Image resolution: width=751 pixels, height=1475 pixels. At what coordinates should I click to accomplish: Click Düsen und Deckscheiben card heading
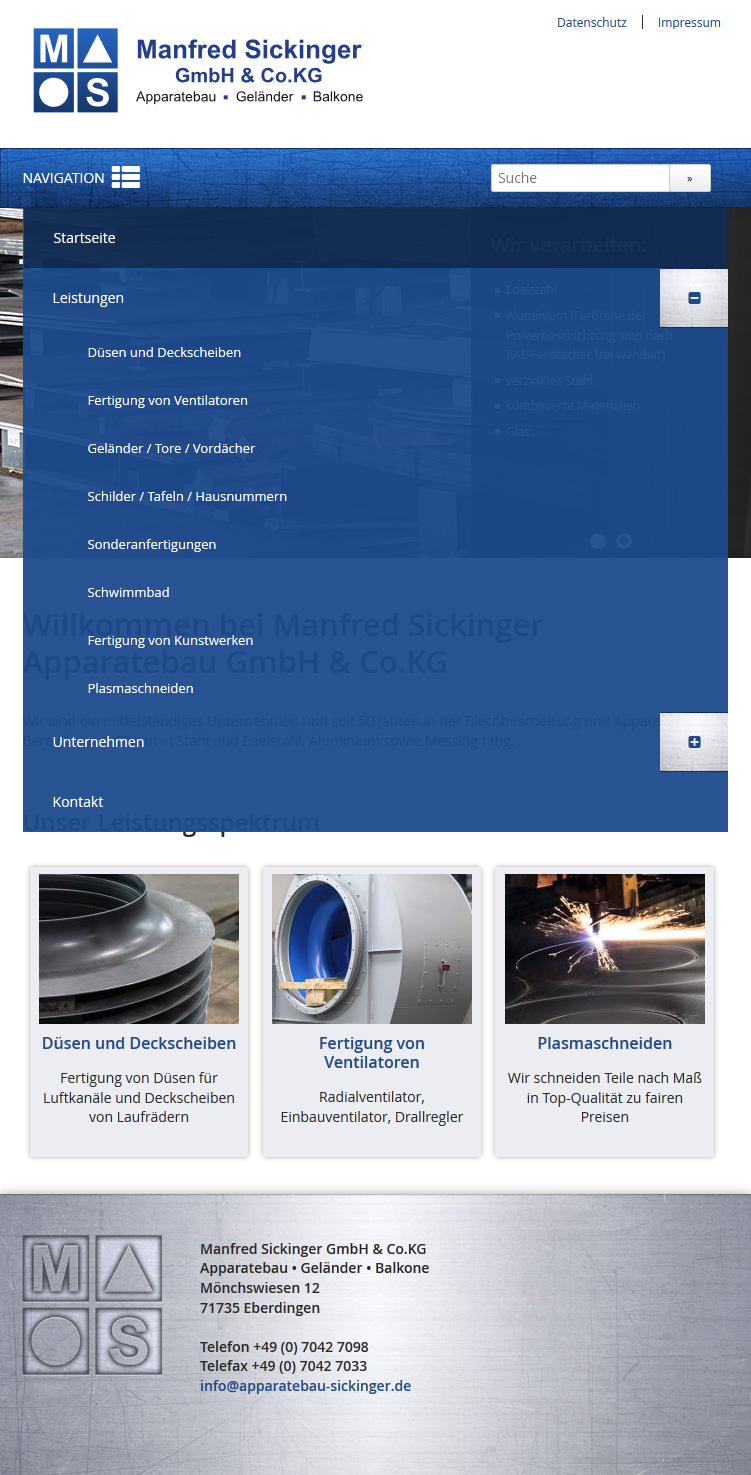[139, 1043]
